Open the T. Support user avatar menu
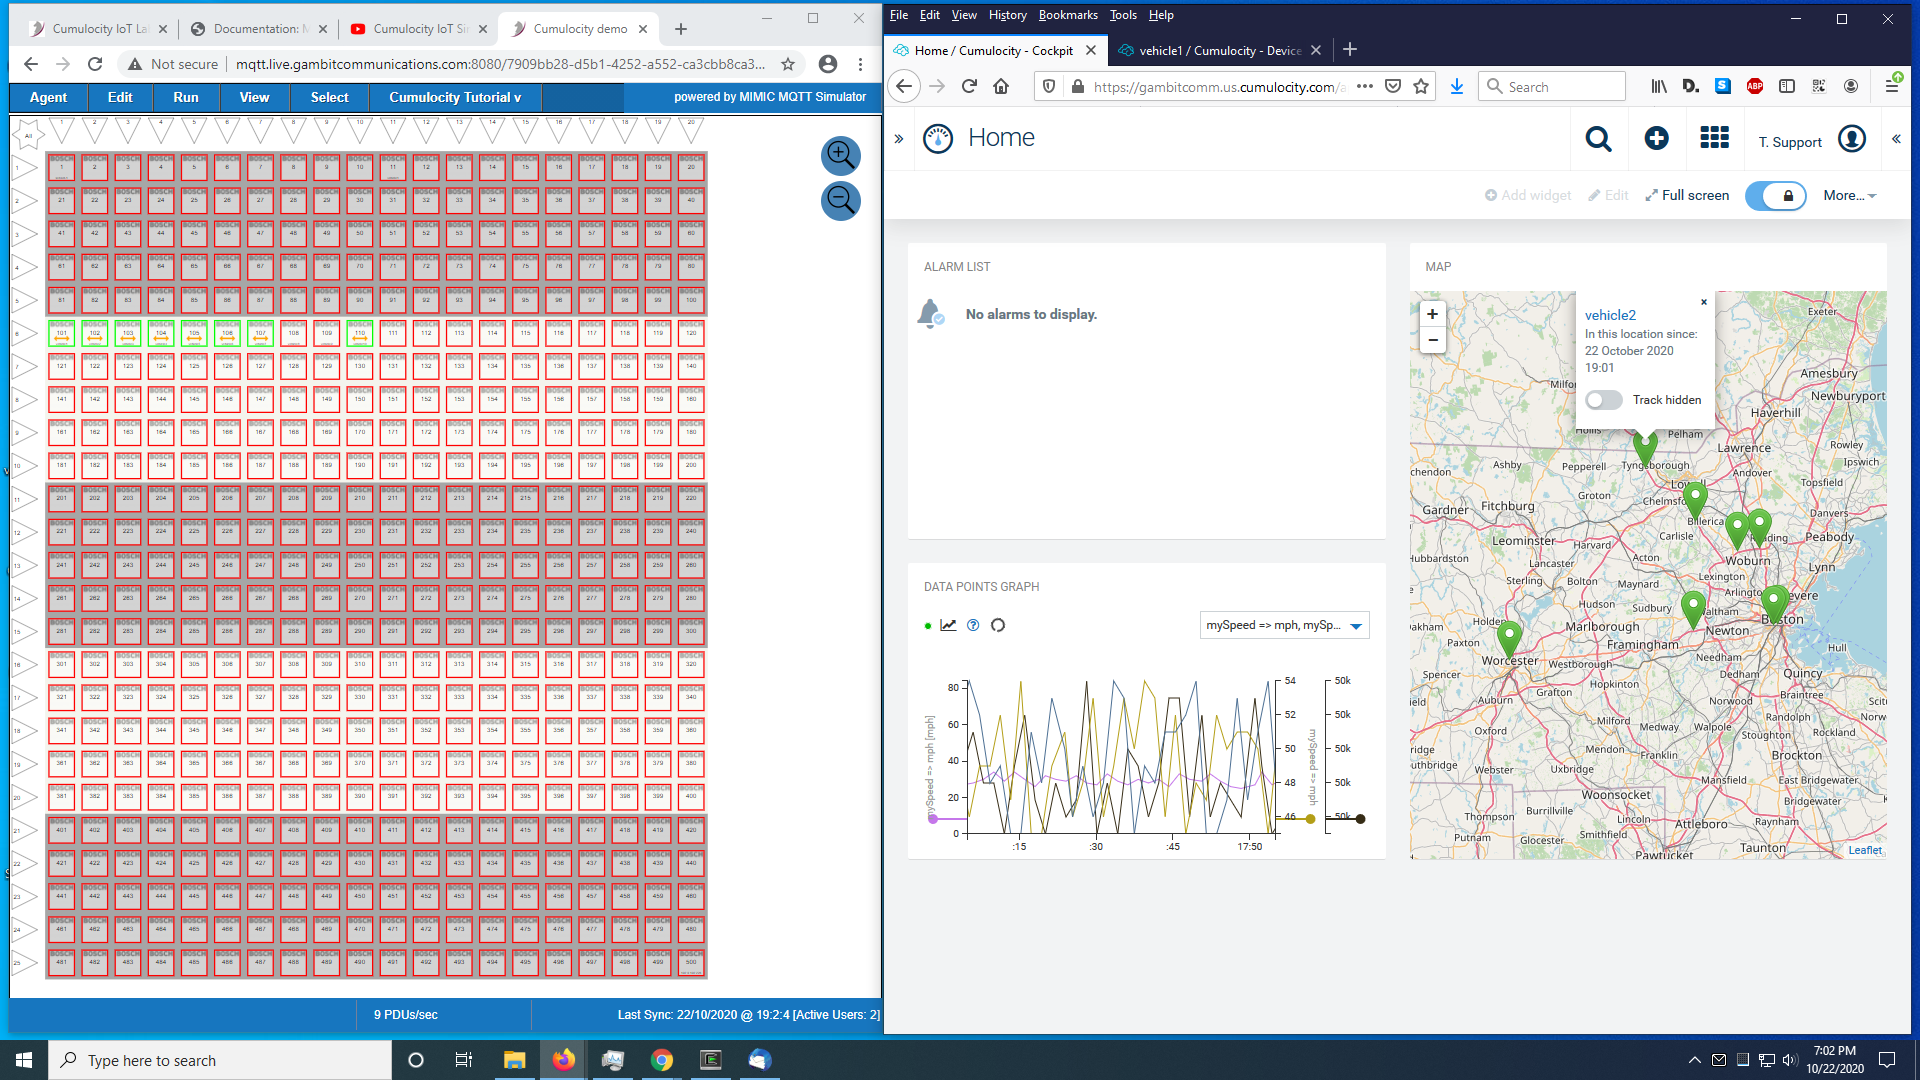The height and width of the screenshot is (1080, 1920). [x=1852, y=139]
